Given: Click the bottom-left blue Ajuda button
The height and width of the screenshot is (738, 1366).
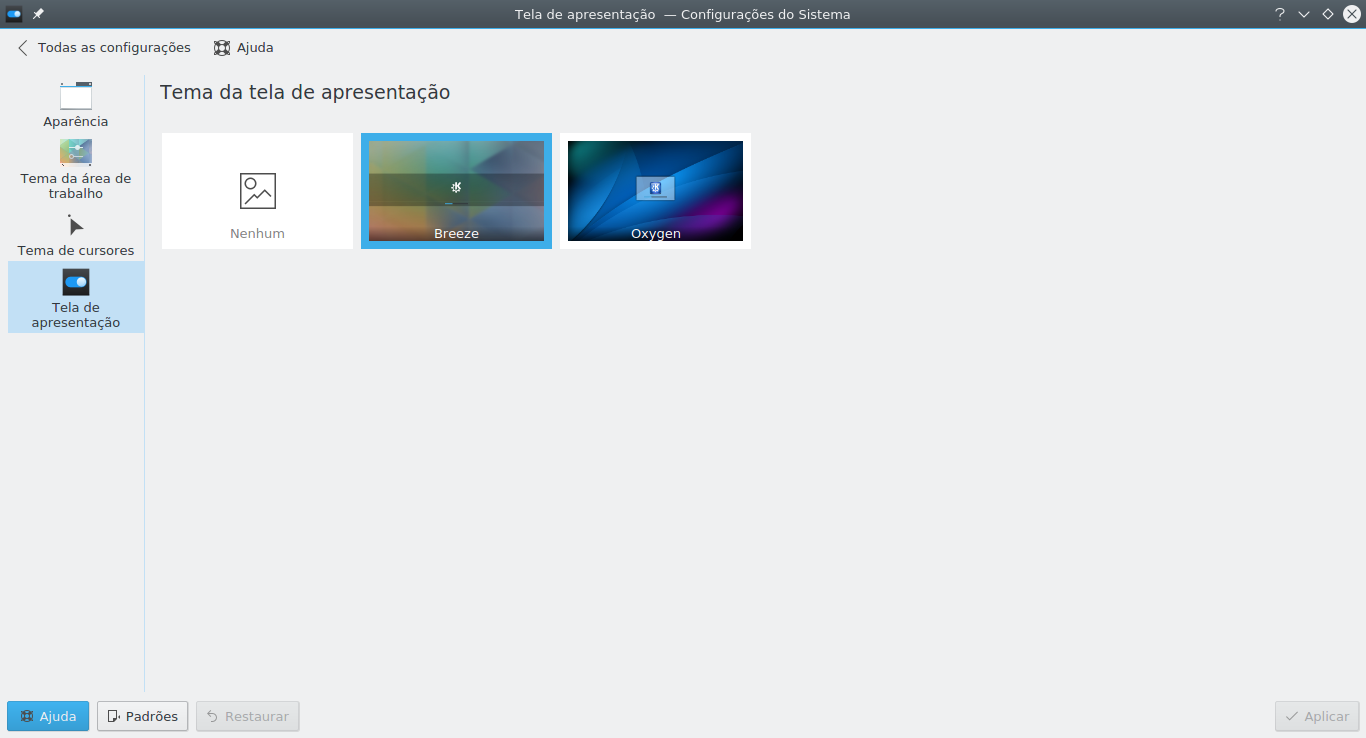Looking at the screenshot, I should coord(48,716).
